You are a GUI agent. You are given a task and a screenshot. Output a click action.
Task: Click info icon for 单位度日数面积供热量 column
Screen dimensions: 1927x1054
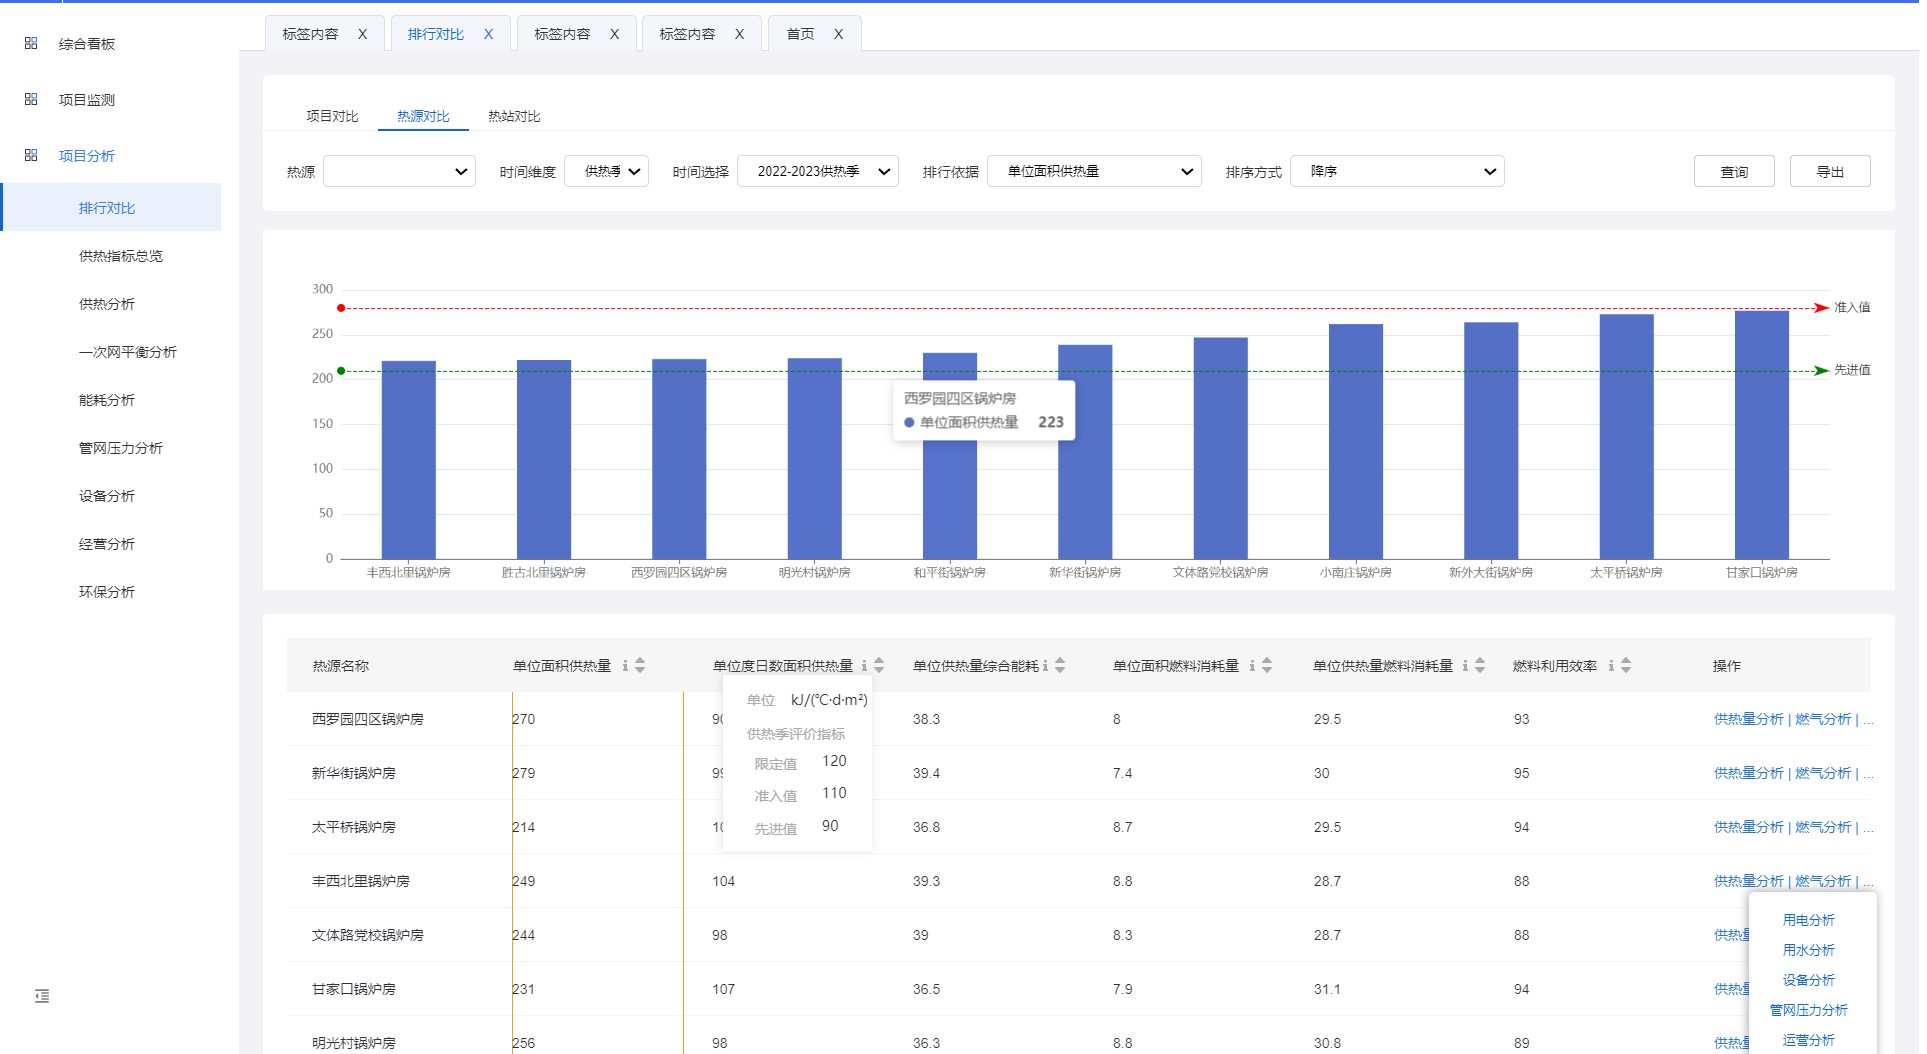(864, 665)
